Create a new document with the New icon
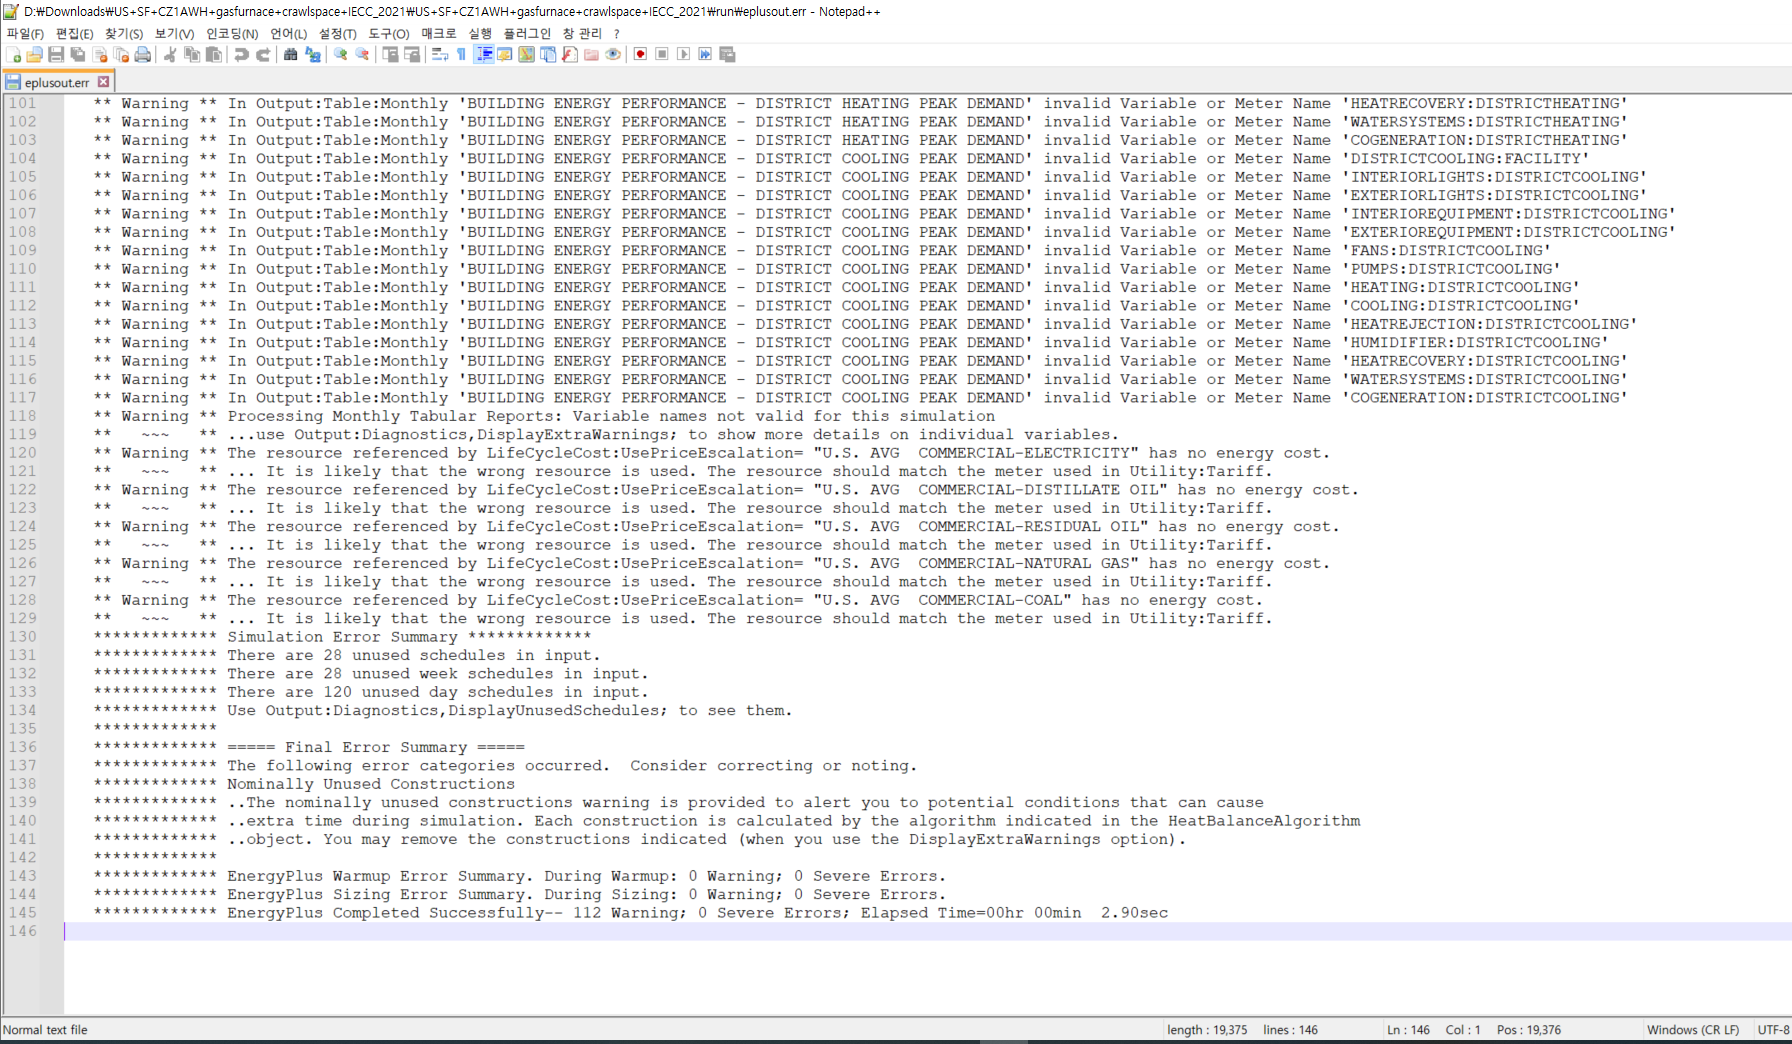Screen dimensions: 1792x1044 (14, 54)
